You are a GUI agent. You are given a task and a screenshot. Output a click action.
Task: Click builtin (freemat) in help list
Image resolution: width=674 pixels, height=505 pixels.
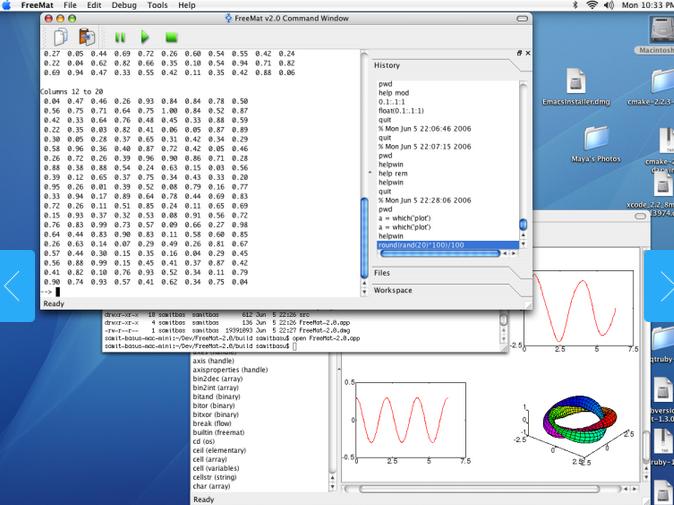coord(218,432)
